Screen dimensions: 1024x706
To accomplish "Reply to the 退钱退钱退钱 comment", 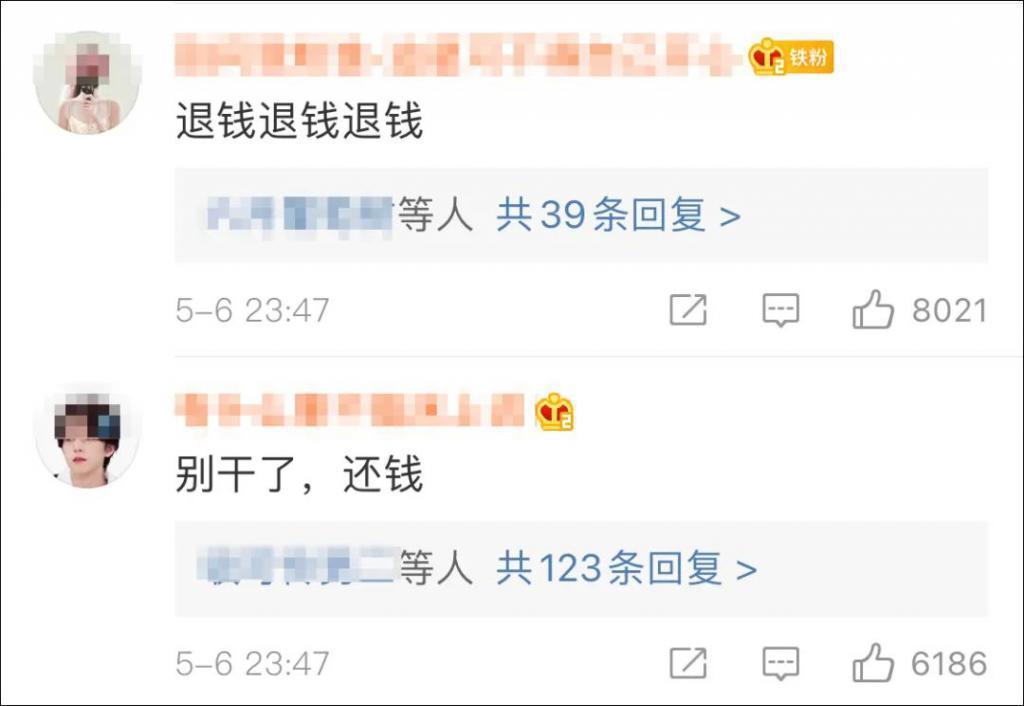I will point(780,310).
